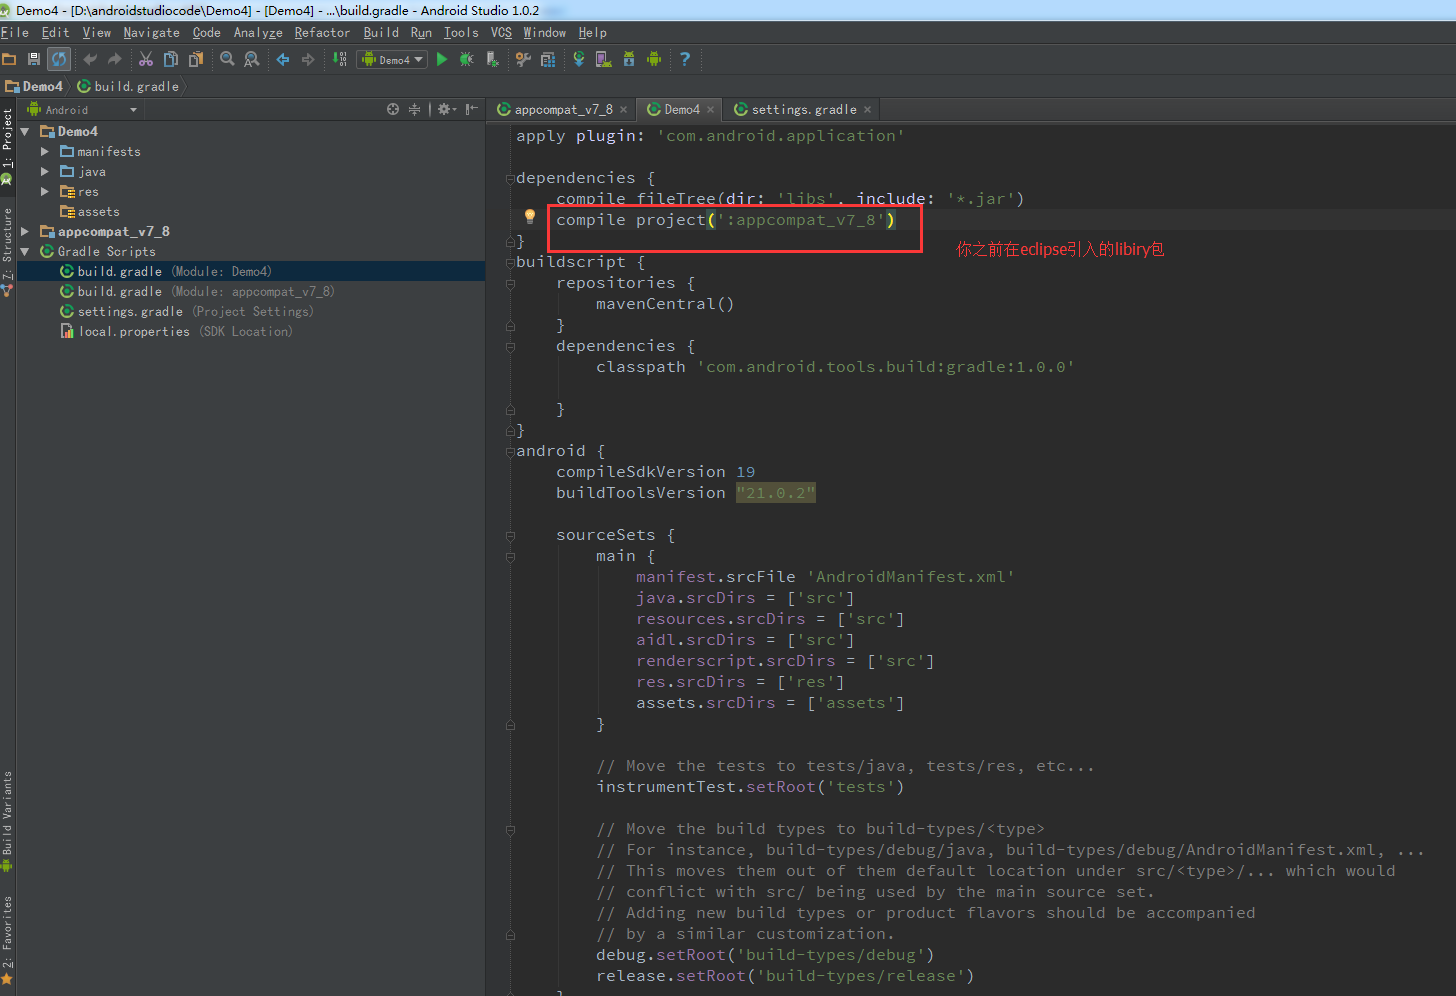Click the Back navigation arrow
Image resolution: width=1456 pixels, height=996 pixels.
(283, 59)
